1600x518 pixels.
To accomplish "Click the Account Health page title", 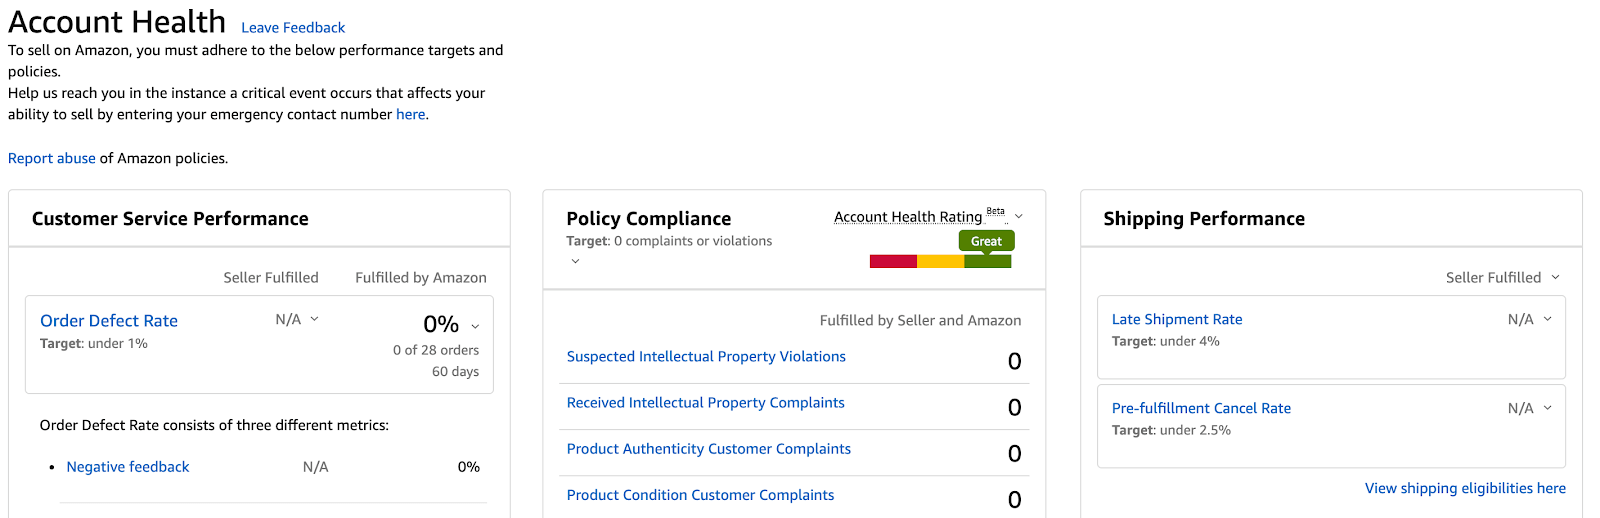I will click(x=117, y=22).
